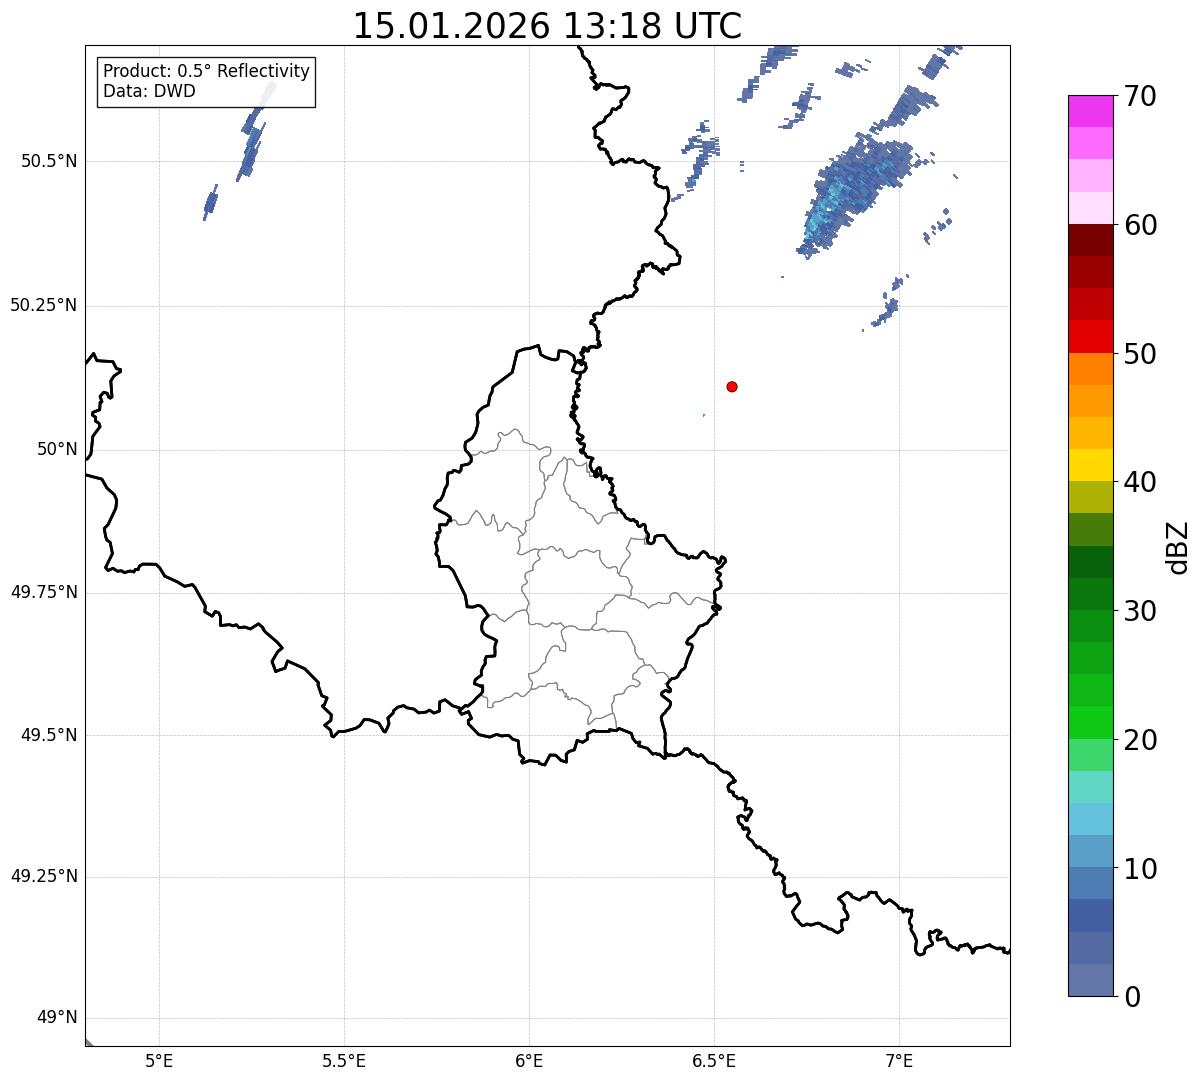Image resolution: width=1202 pixels, height=1081 pixels.
Task: Click the bright red colorbar swatch below the 55 dBZ level
Action: tap(1090, 337)
